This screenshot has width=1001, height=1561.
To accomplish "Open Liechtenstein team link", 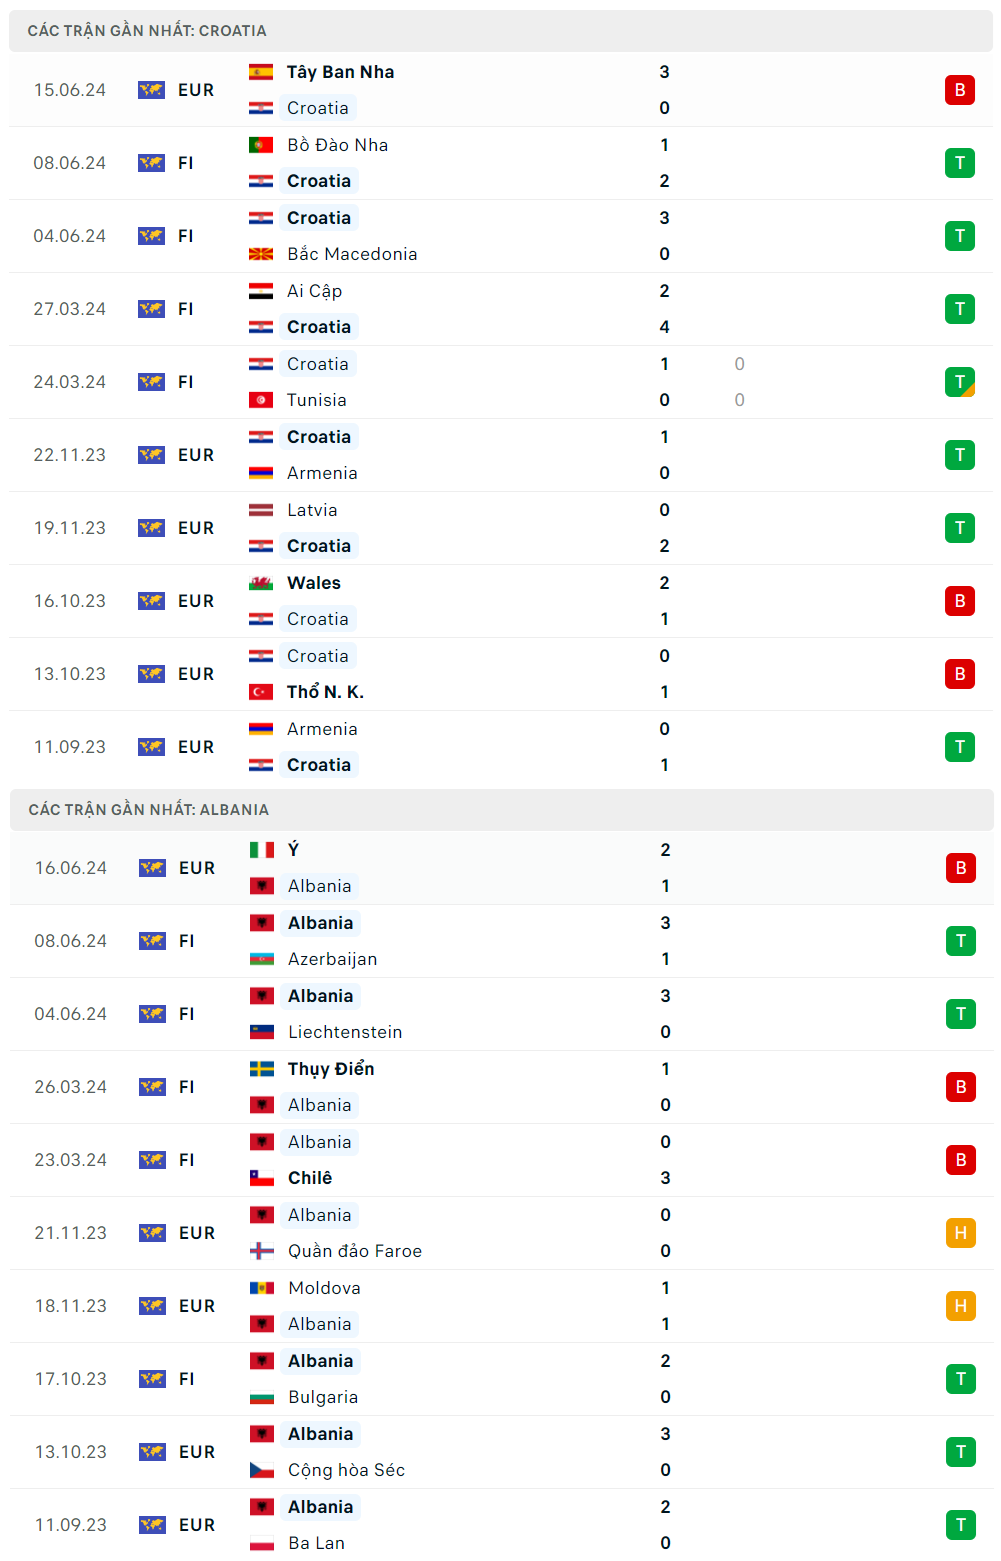I will [345, 1032].
